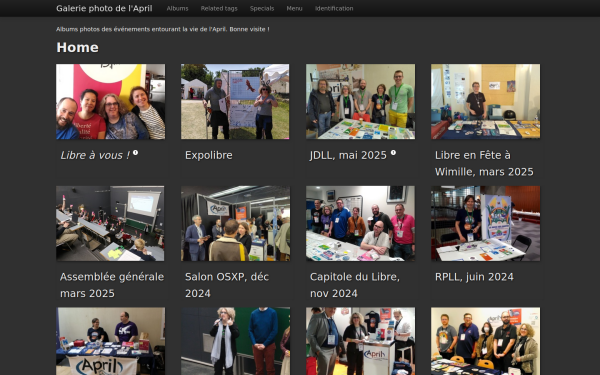The image size is (600, 375).
Task: Open thumbnail showing April banner table
Action: pyautogui.click(x=111, y=341)
